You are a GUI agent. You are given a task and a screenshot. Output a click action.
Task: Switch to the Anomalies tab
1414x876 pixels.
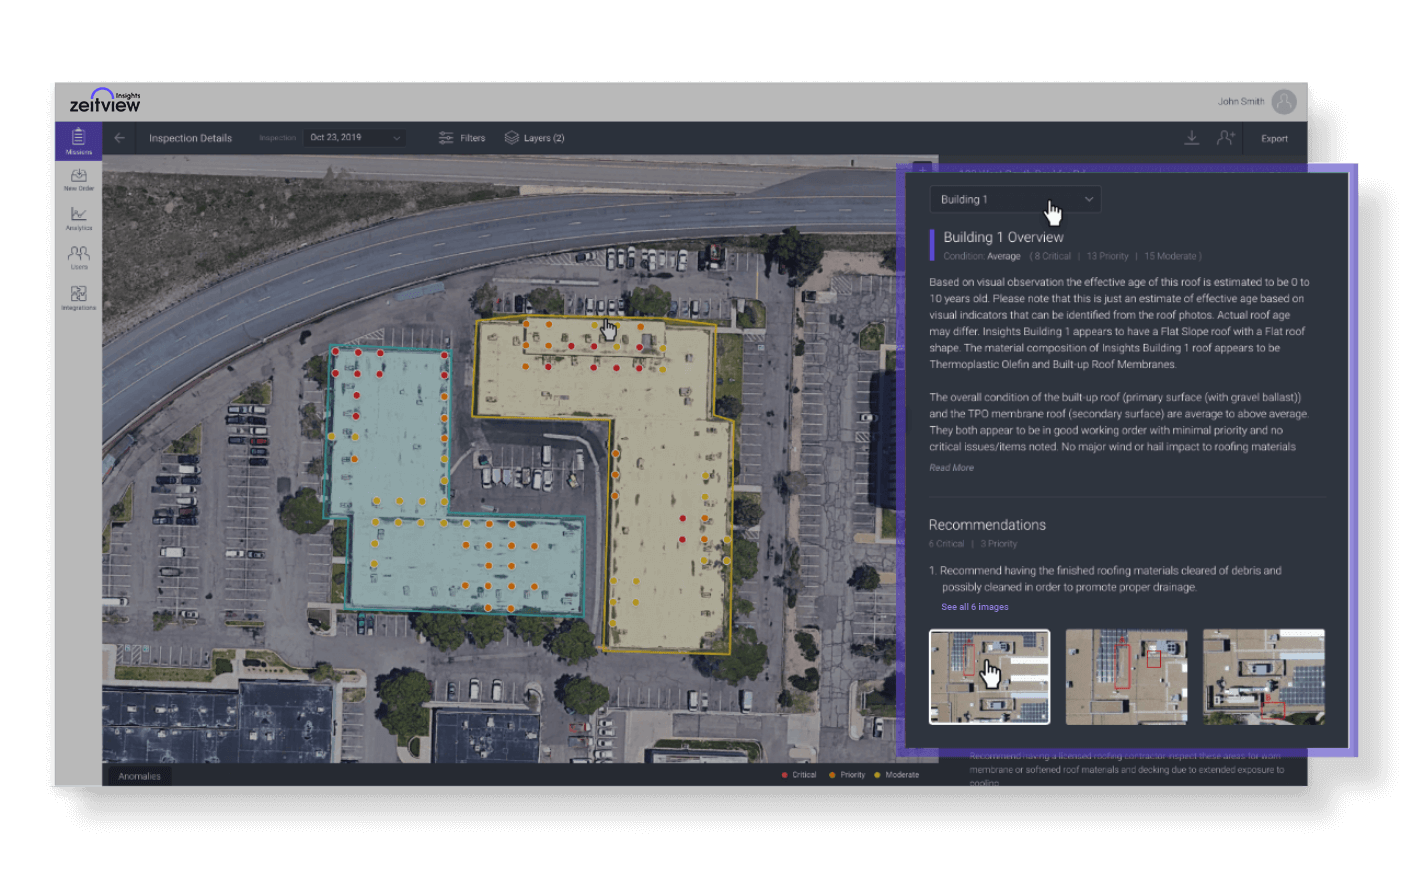pos(139,775)
